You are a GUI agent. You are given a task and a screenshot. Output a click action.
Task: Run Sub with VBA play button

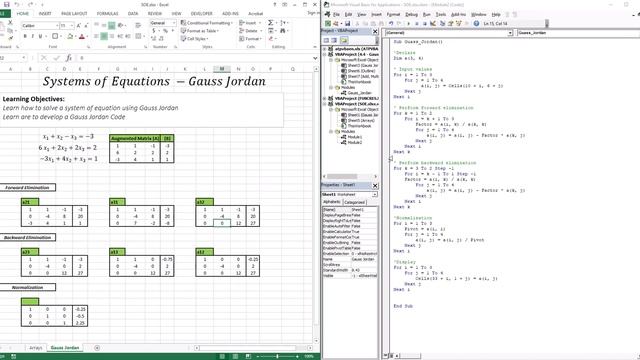[409, 24]
